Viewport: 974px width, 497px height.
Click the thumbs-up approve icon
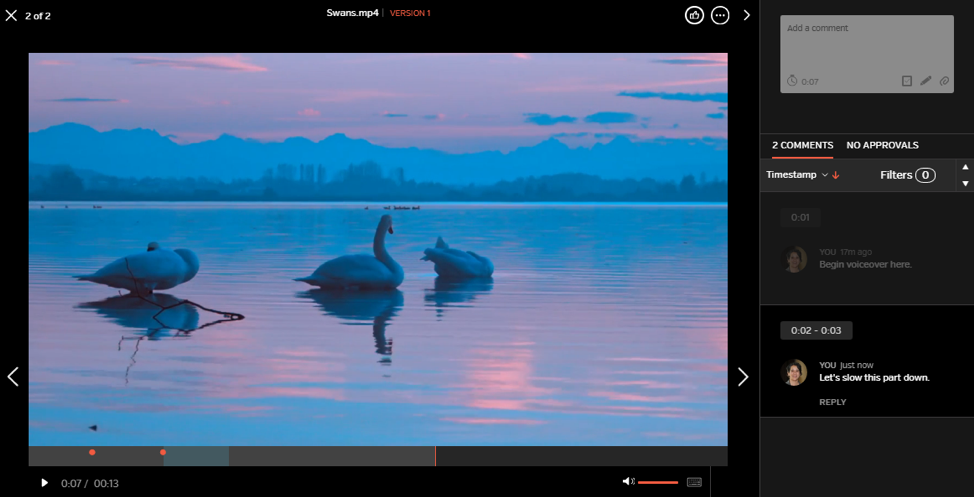[694, 16]
